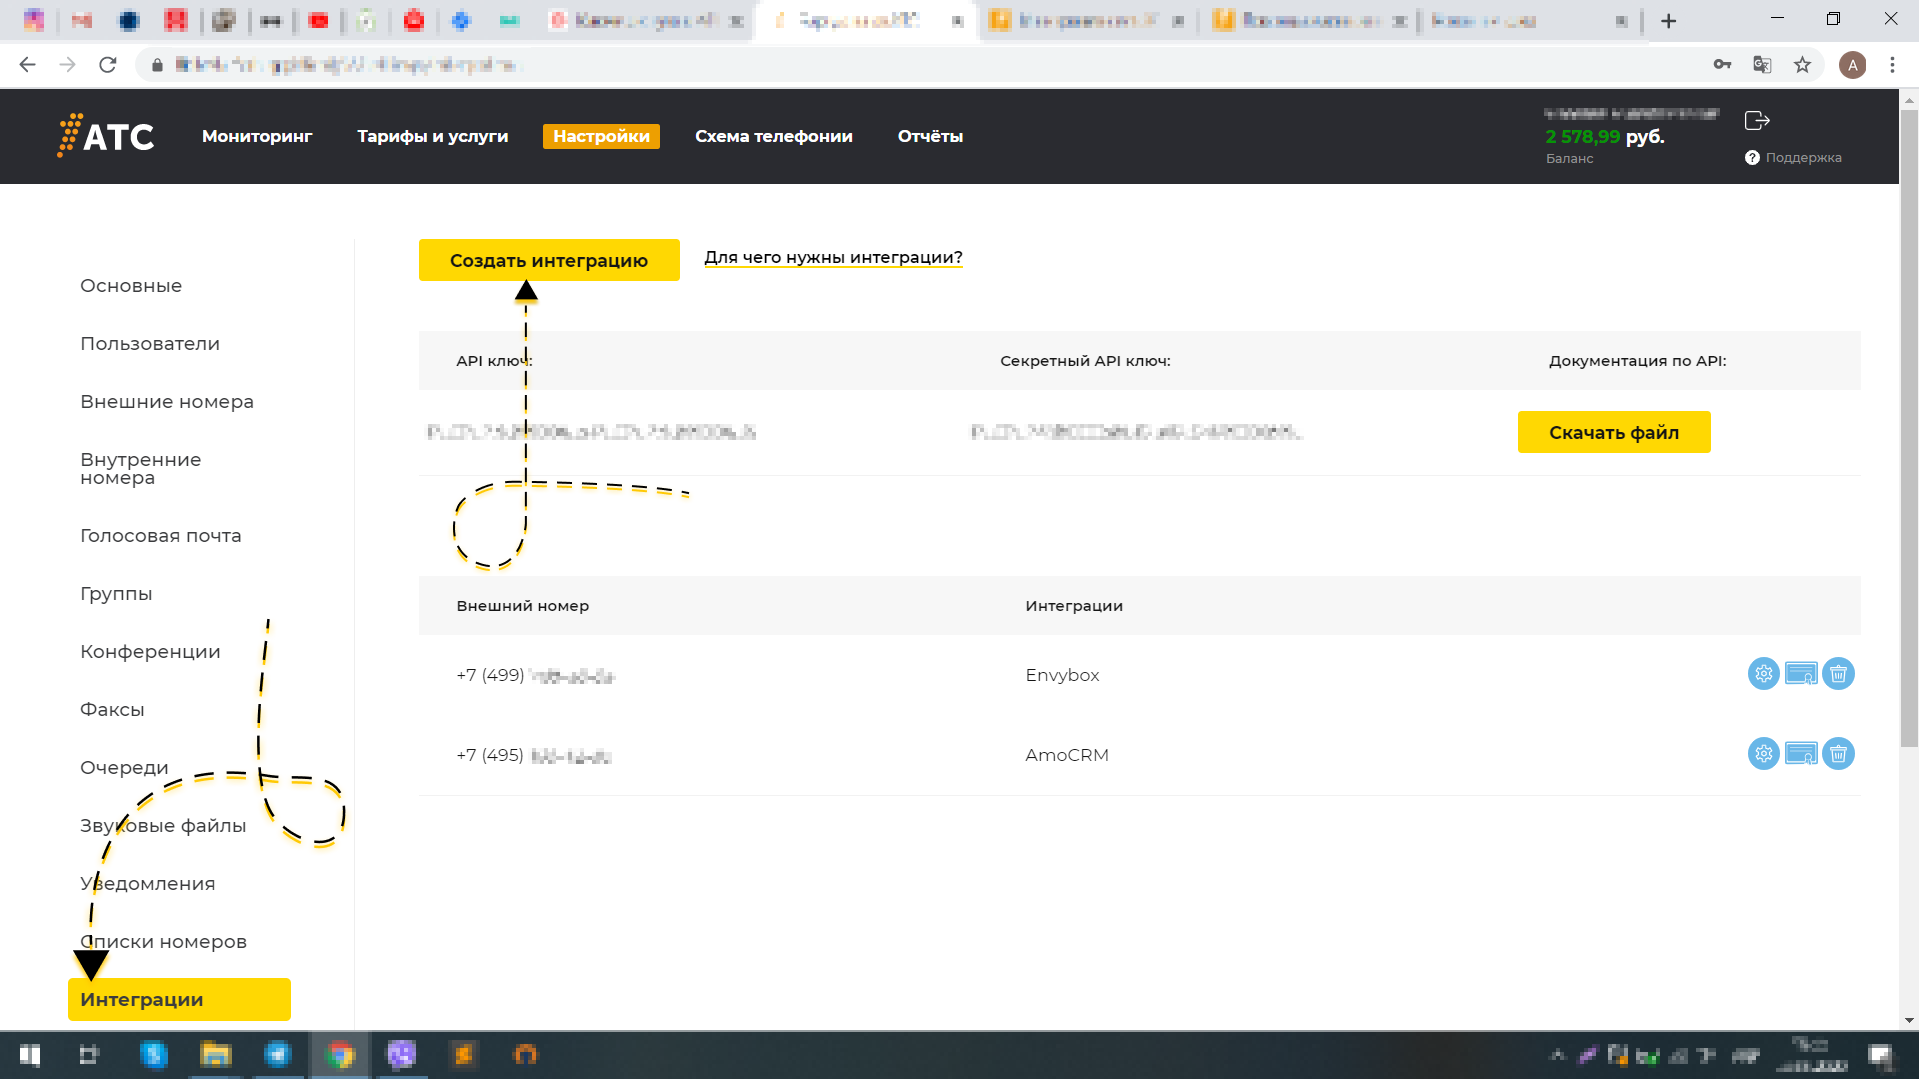This screenshot has width=1919, height=1079.
Task: Open new browser tab with plus
Action: [1668, 21]
